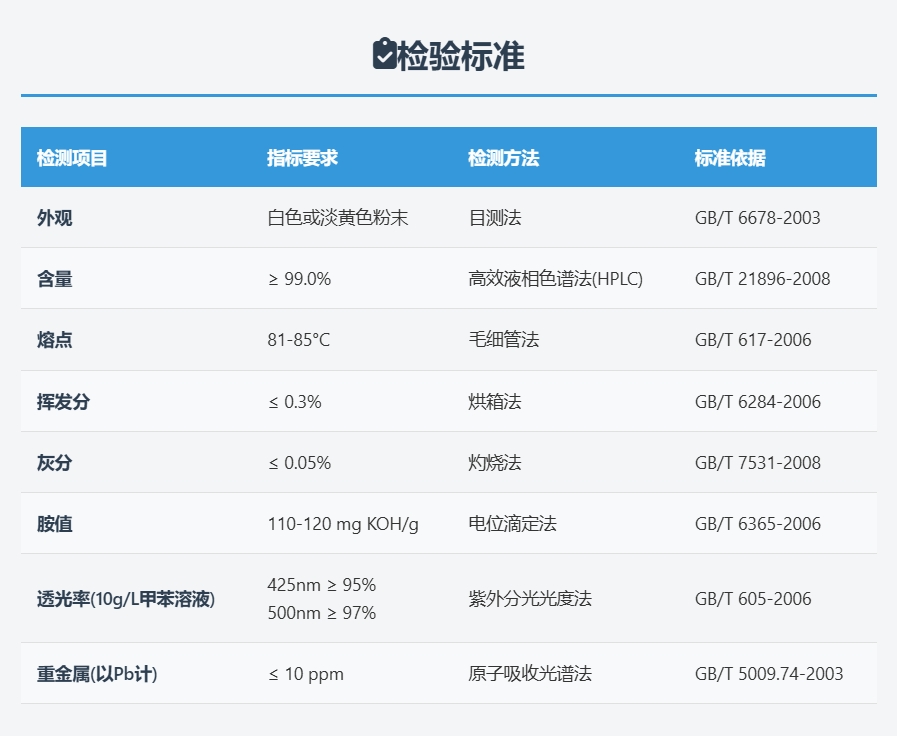Click the GB/T 21896-2008 standard cell
This screenshot has height=736, width=897.
pyautogui.click(x=763, y=279)
